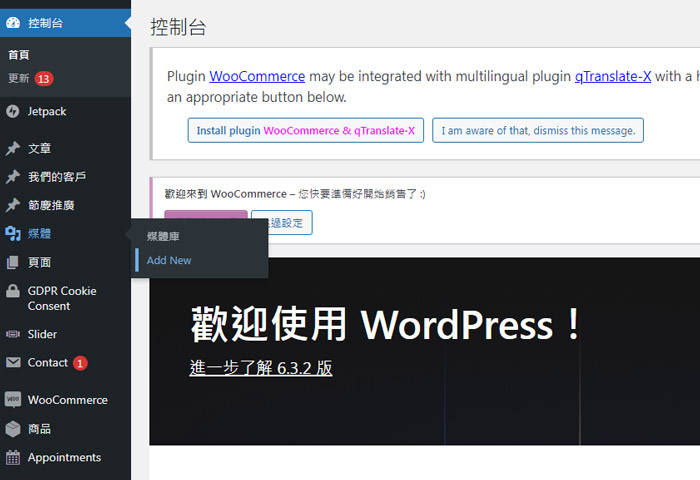Open the 控制台 menu item

[x=65, y=23]
